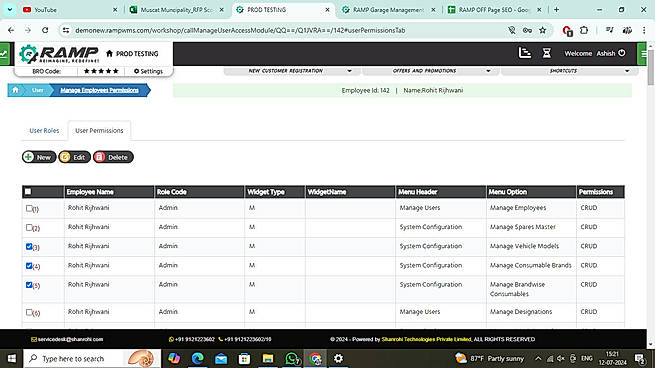
Task: Click the RAMP logo
Action: pos(58,54)
